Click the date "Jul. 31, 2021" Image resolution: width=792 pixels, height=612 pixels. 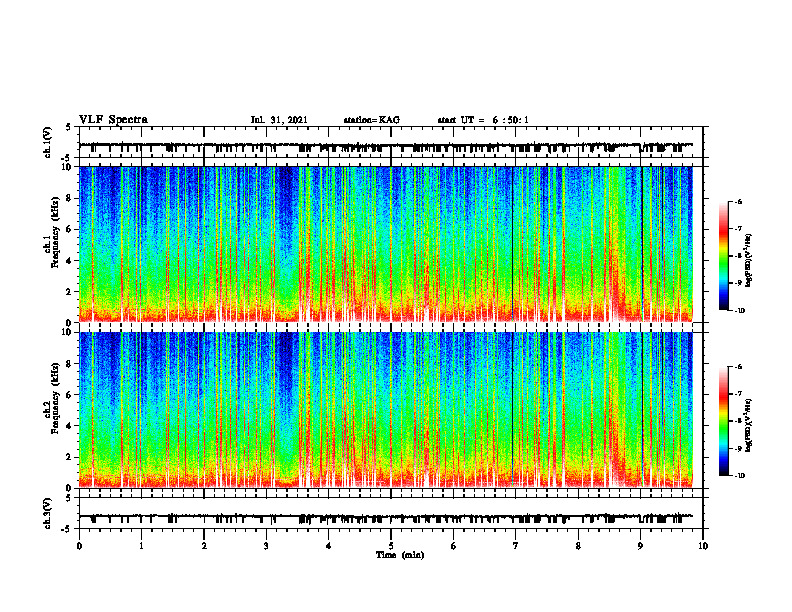click(x=279, y=120)
